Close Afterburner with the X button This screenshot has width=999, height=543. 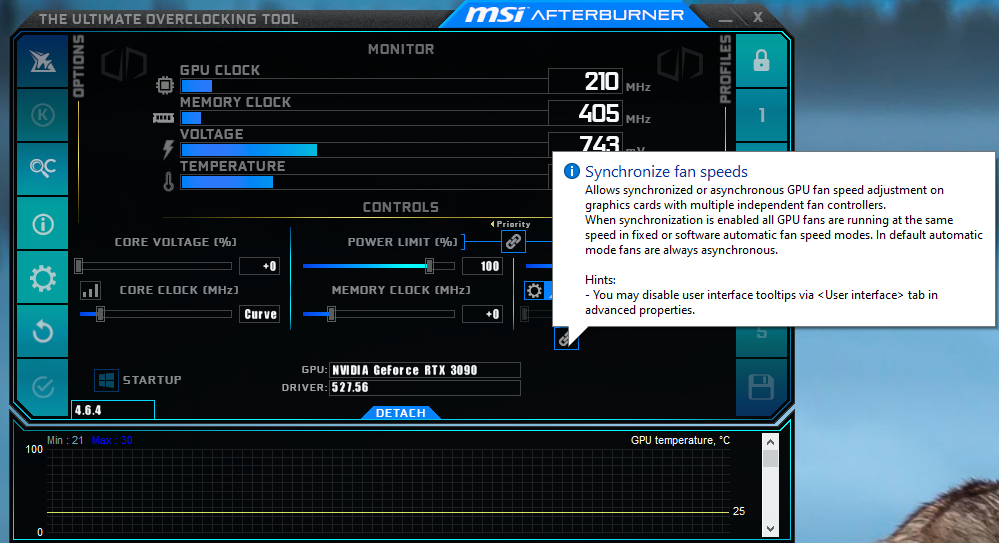758,17
